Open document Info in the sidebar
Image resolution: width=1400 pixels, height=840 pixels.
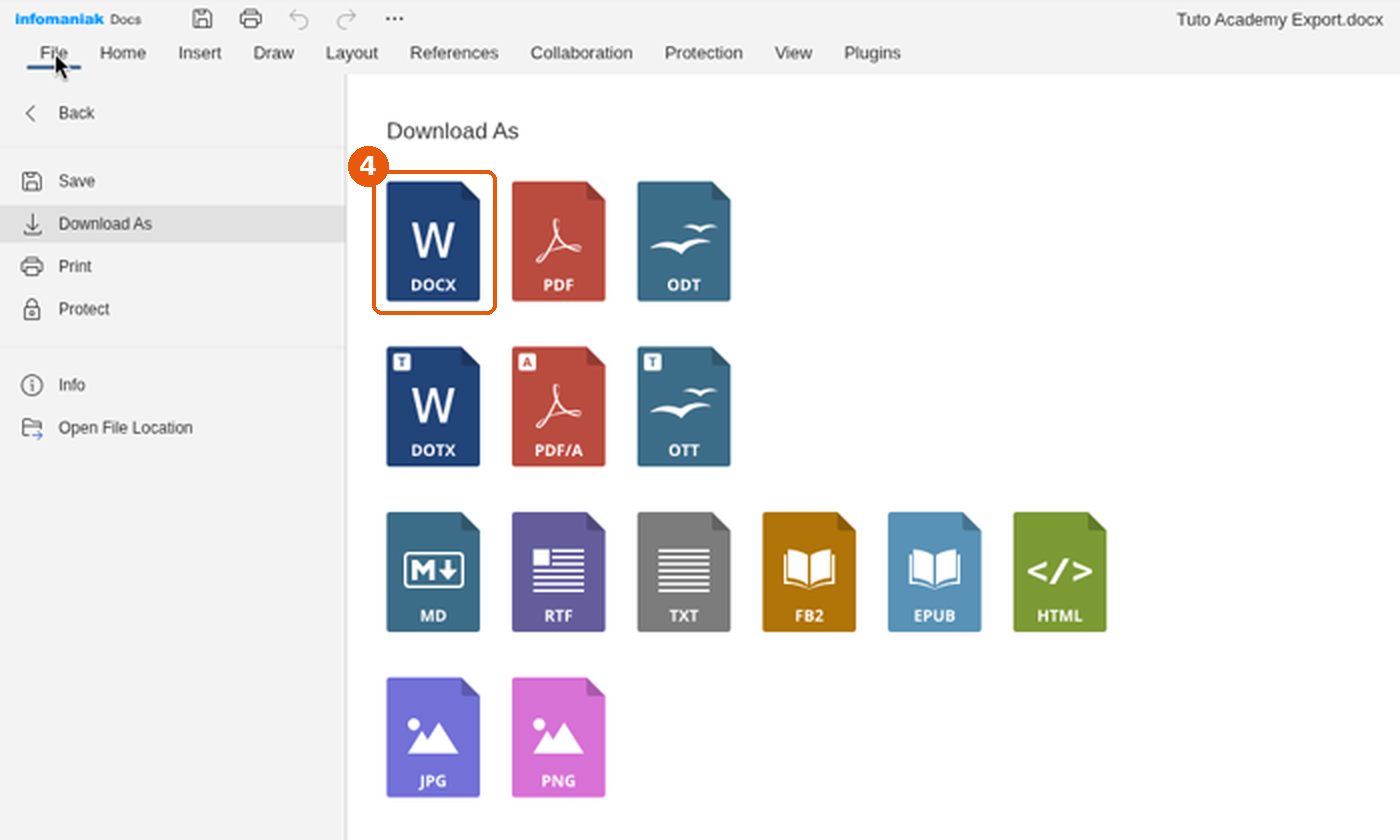pyautogui.click(x=172, y=385)
